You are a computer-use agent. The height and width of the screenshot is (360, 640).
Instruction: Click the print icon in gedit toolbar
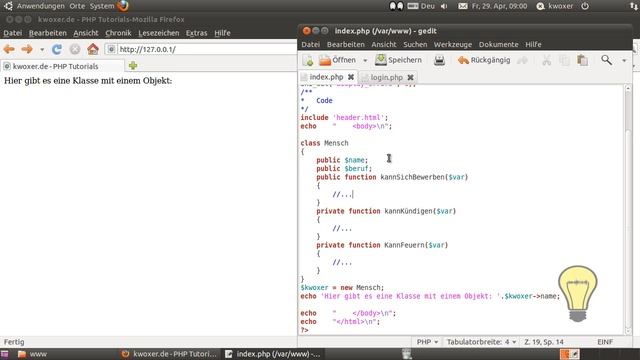click(x=439, y=60)
